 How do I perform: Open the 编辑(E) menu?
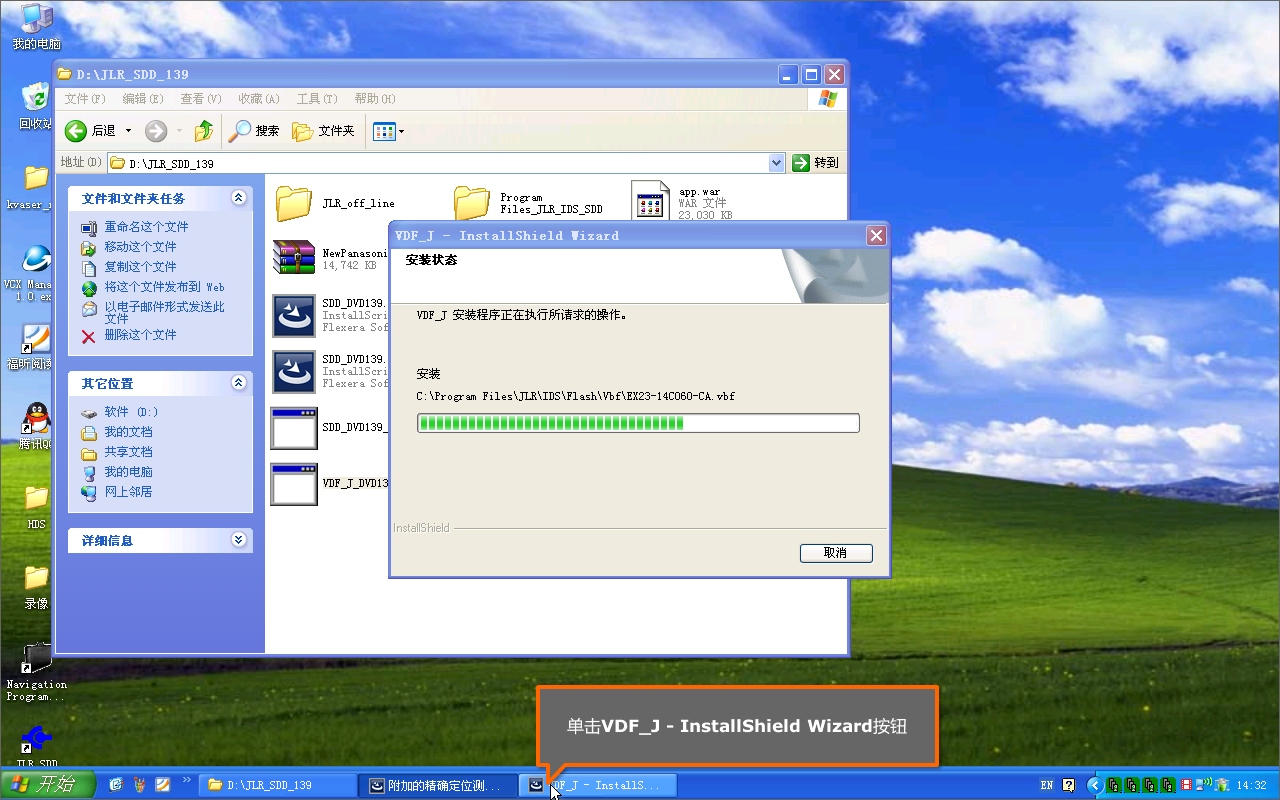[x=143, y=99]
